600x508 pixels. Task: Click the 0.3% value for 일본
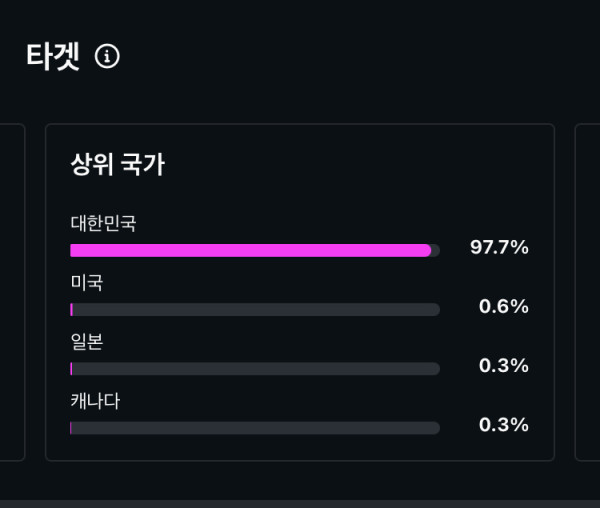[504, 365]
